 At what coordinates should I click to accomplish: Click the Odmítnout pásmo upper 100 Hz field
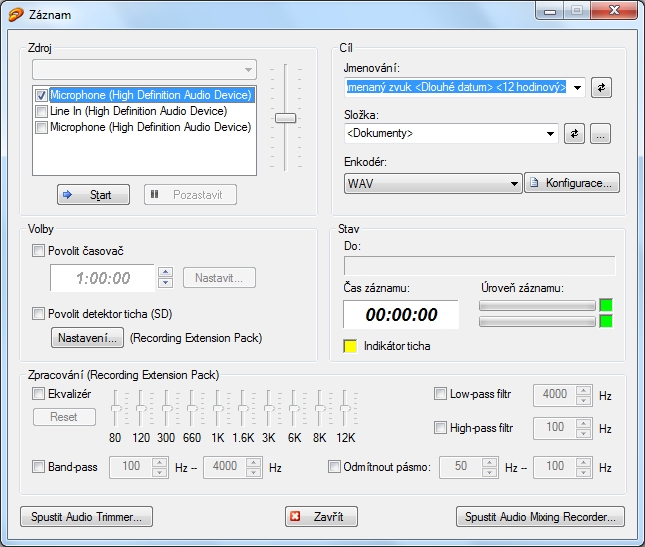click(555, 467)
